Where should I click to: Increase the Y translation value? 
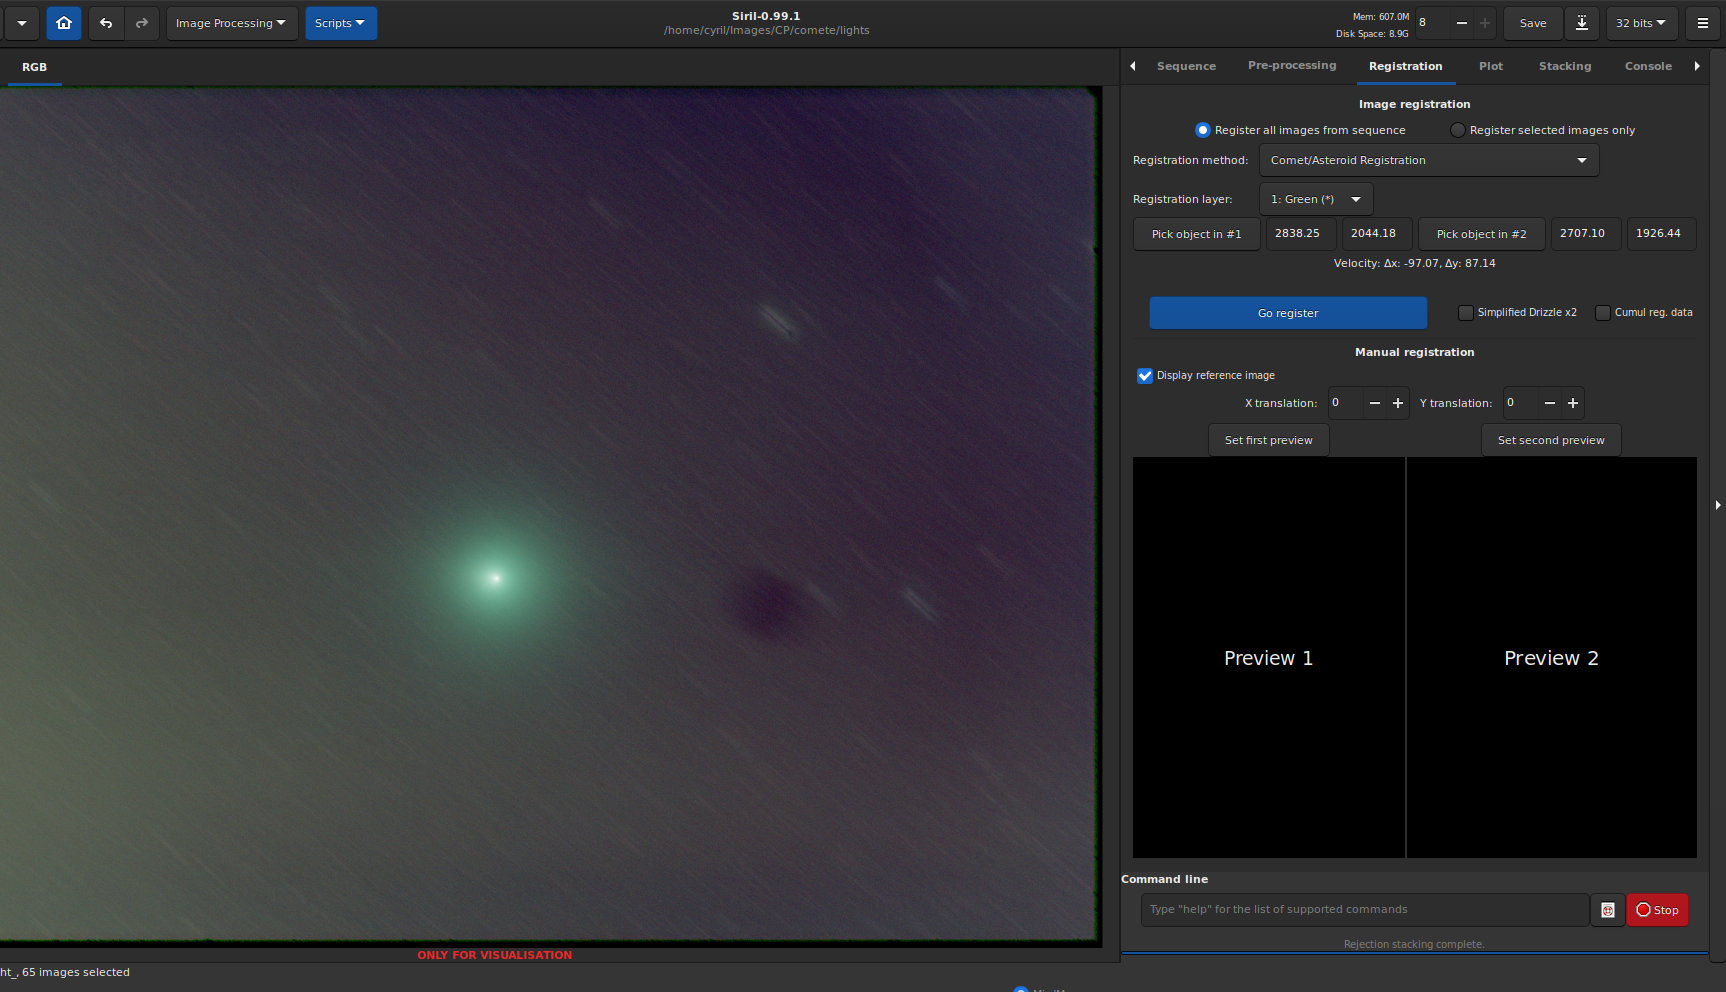click(x=1573, y=403)
